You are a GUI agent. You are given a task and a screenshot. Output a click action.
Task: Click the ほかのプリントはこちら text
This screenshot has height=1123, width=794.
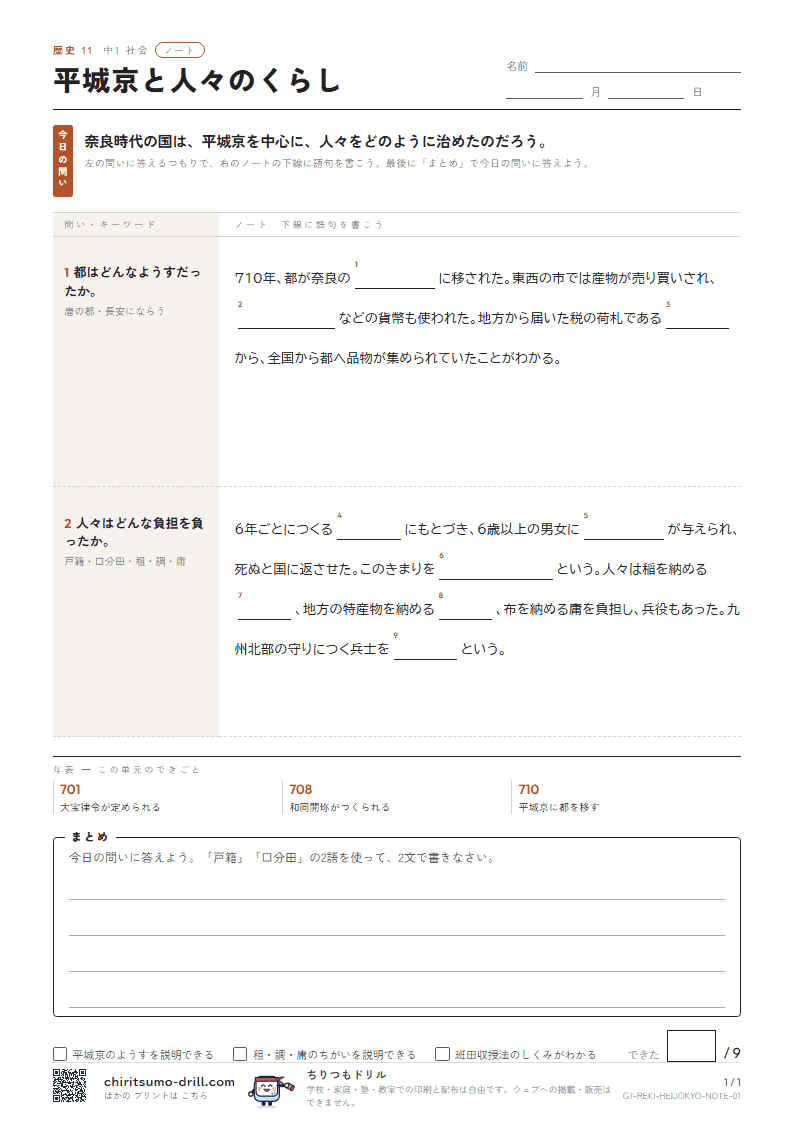click(x=155, y=1096)
